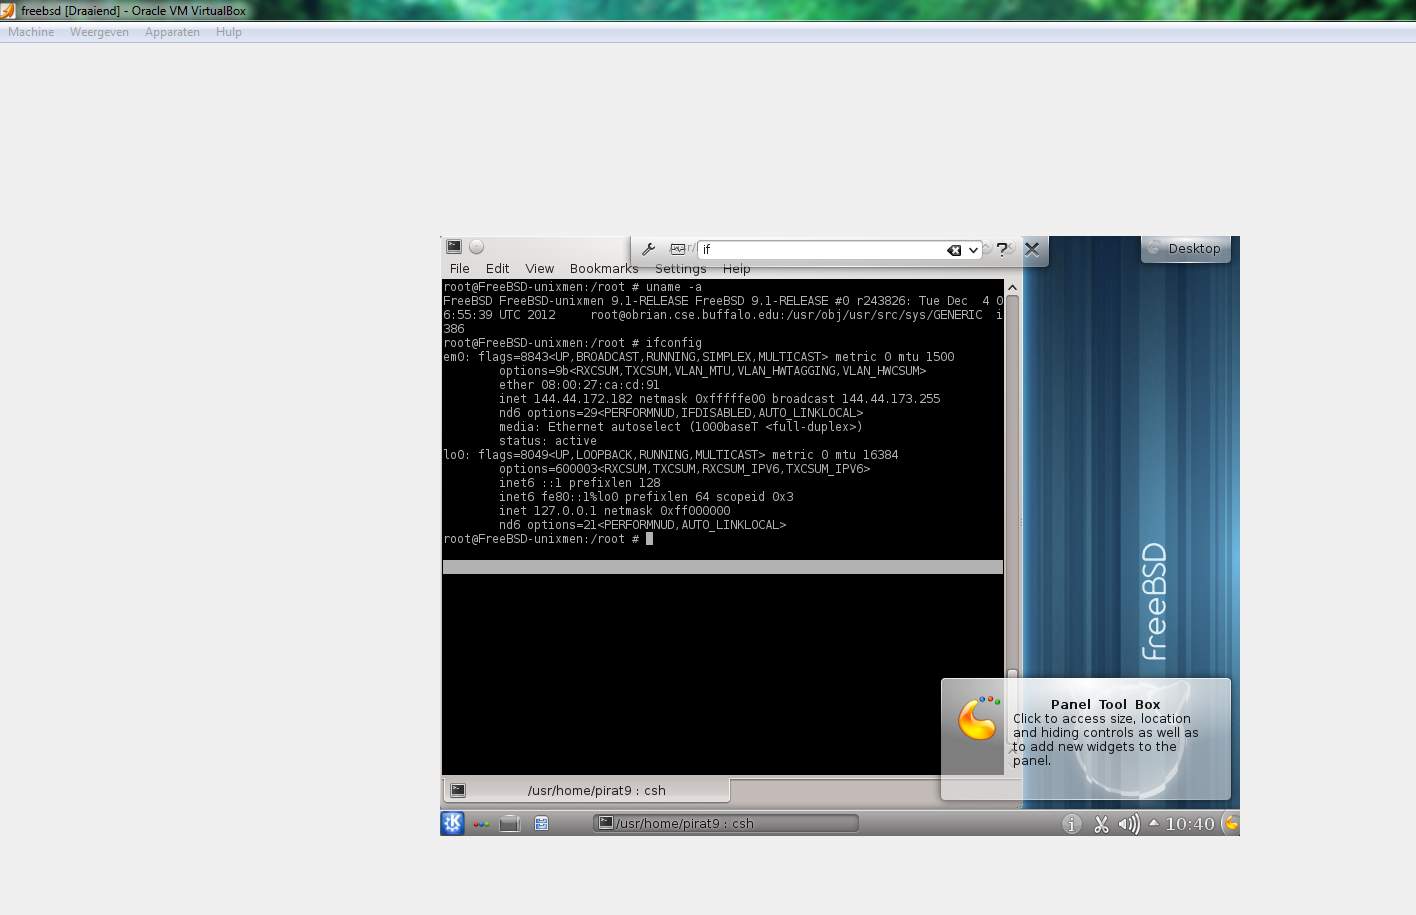This screenshot has width=1416, height=915.
Task: Open the file manager icon in panel
Action: (510, 824)
